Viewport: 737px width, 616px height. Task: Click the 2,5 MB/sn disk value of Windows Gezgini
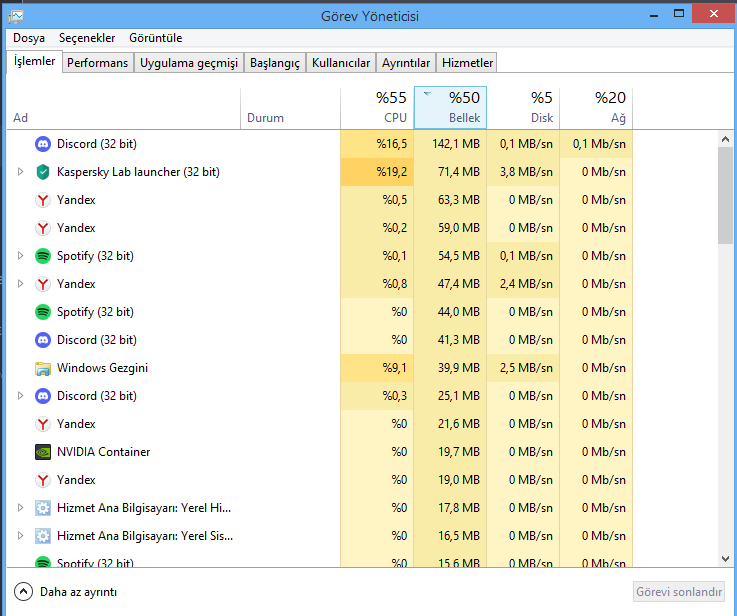pos(526,368)
